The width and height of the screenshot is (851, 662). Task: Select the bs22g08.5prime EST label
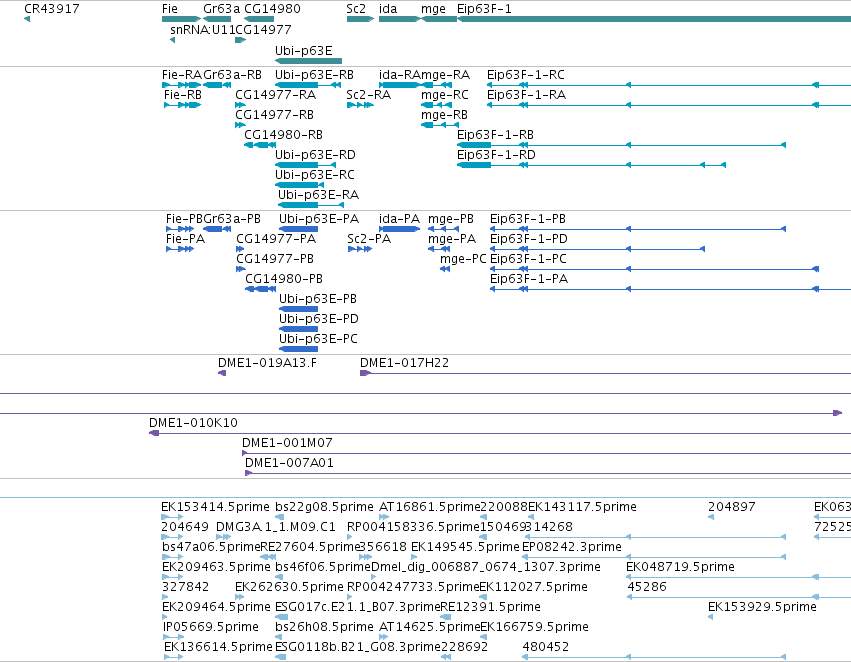tap(325, 507)
